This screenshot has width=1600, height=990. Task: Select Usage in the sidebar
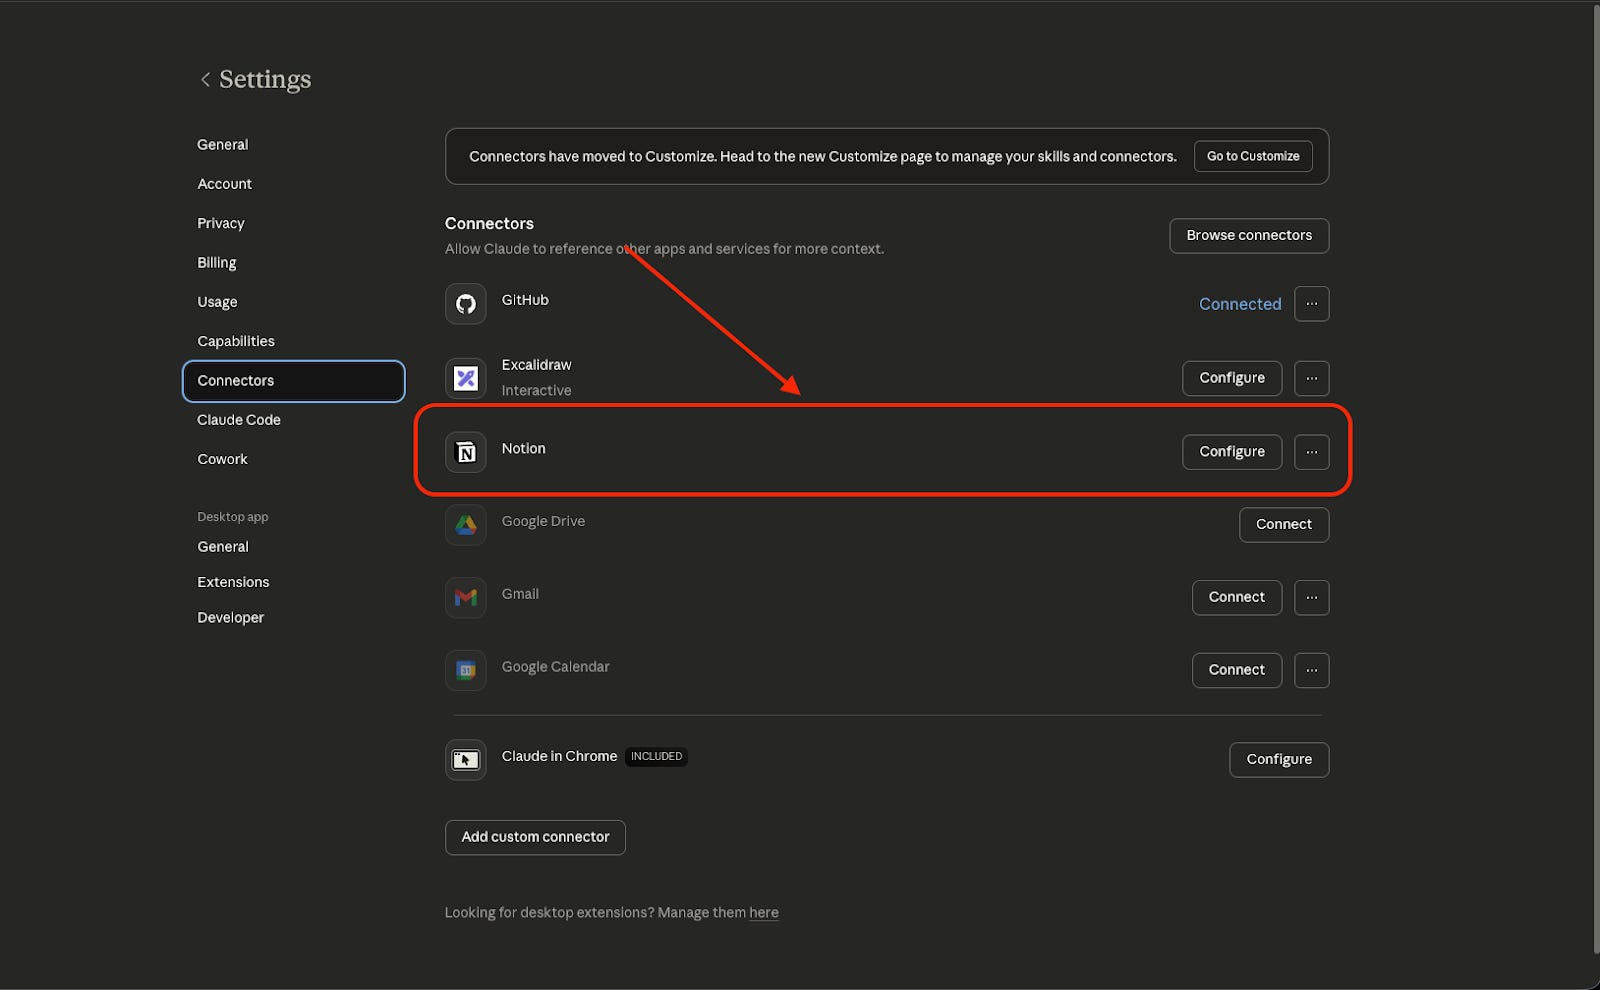pyautogui.click(x=217, y=302)
